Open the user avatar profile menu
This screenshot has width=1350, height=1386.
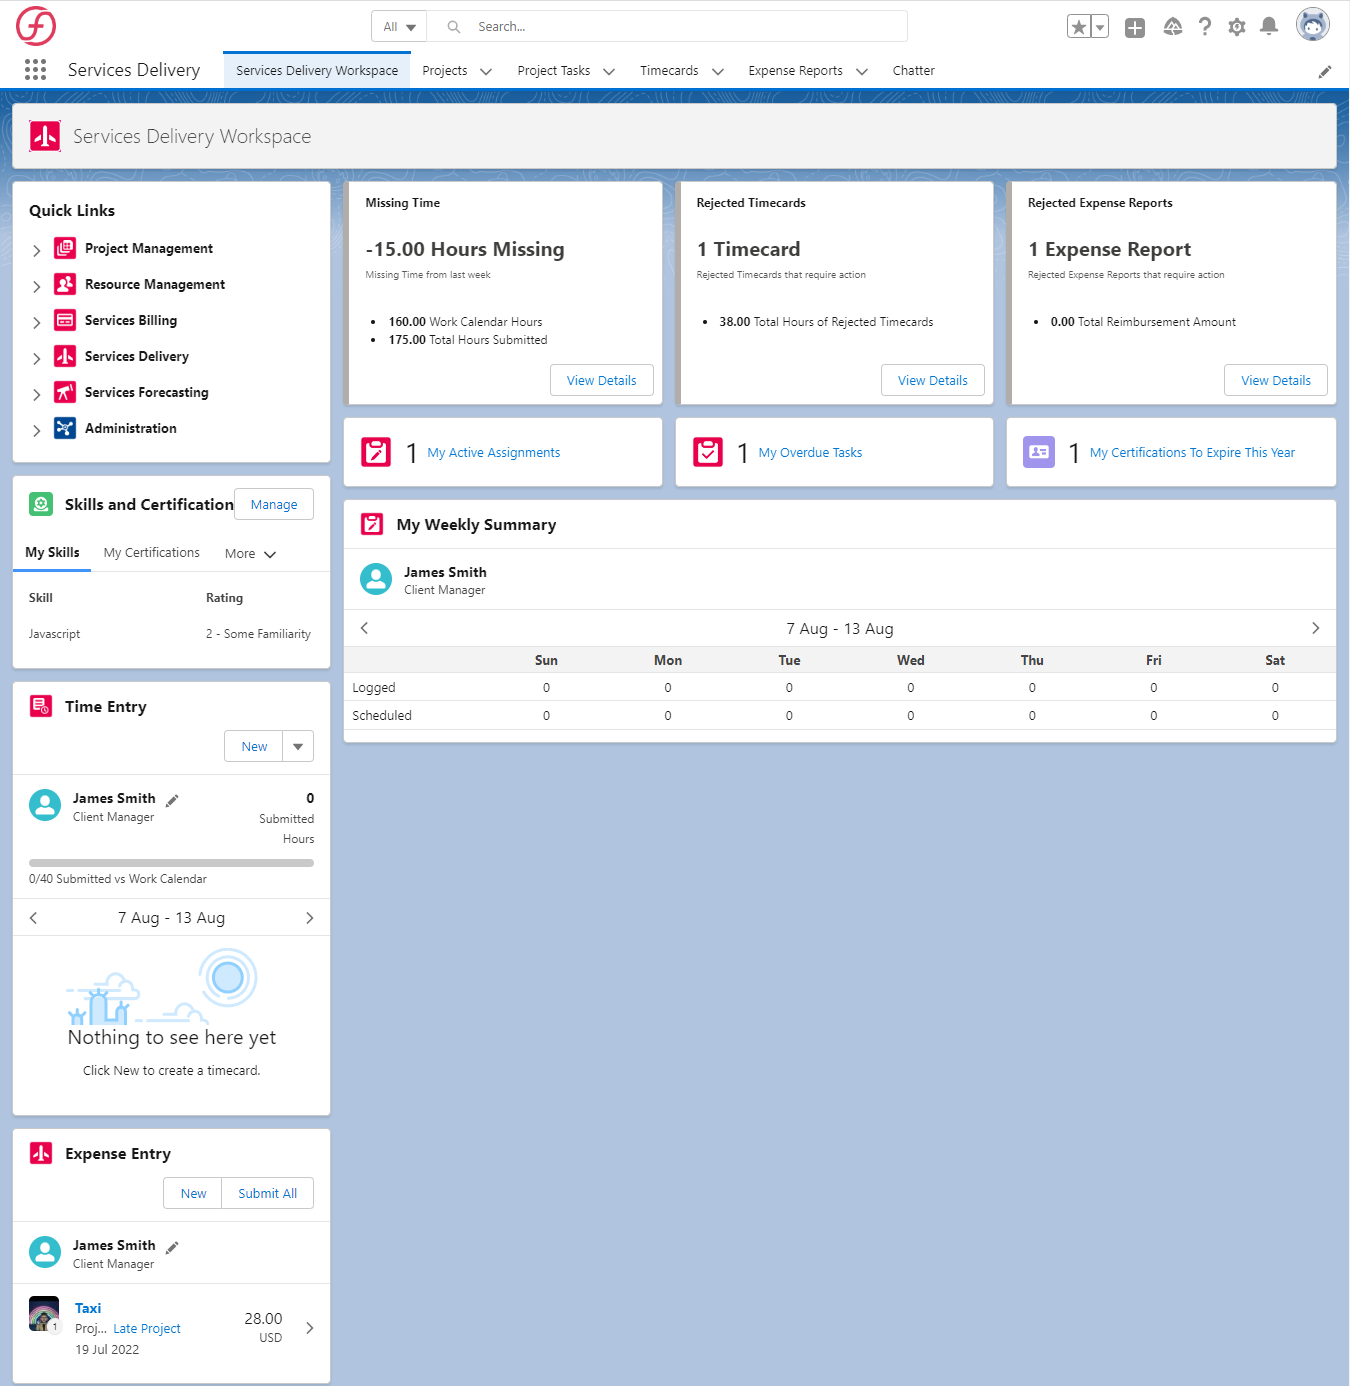pos(1312,25)
